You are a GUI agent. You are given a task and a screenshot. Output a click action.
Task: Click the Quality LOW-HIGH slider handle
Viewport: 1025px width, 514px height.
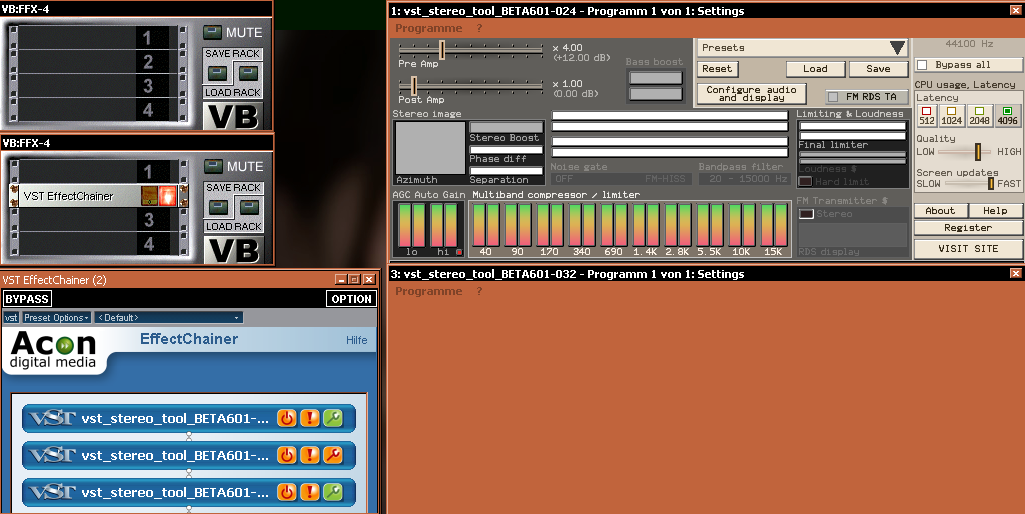tap(978, 152)
